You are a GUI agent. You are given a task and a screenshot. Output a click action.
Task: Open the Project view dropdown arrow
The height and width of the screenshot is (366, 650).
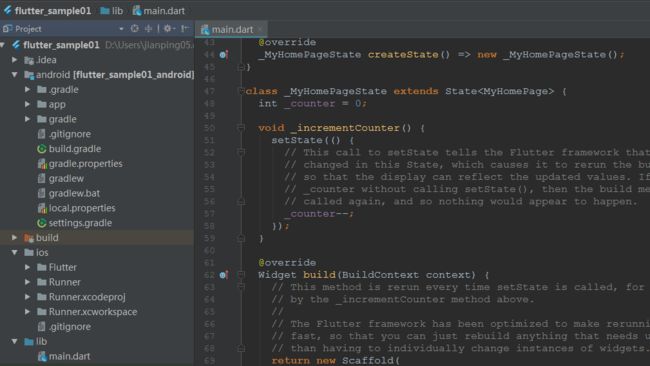click(x=121, y=29)
